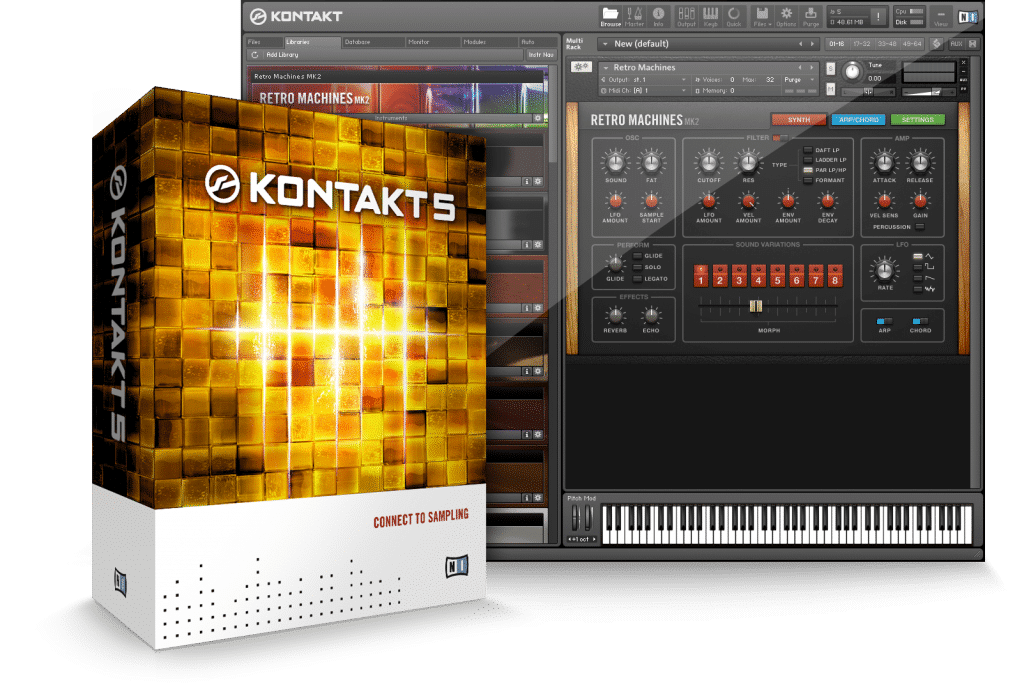1024x689 pixels.
Task: Enable the Ladder LP filter type
Action: (x=808, y=160)
